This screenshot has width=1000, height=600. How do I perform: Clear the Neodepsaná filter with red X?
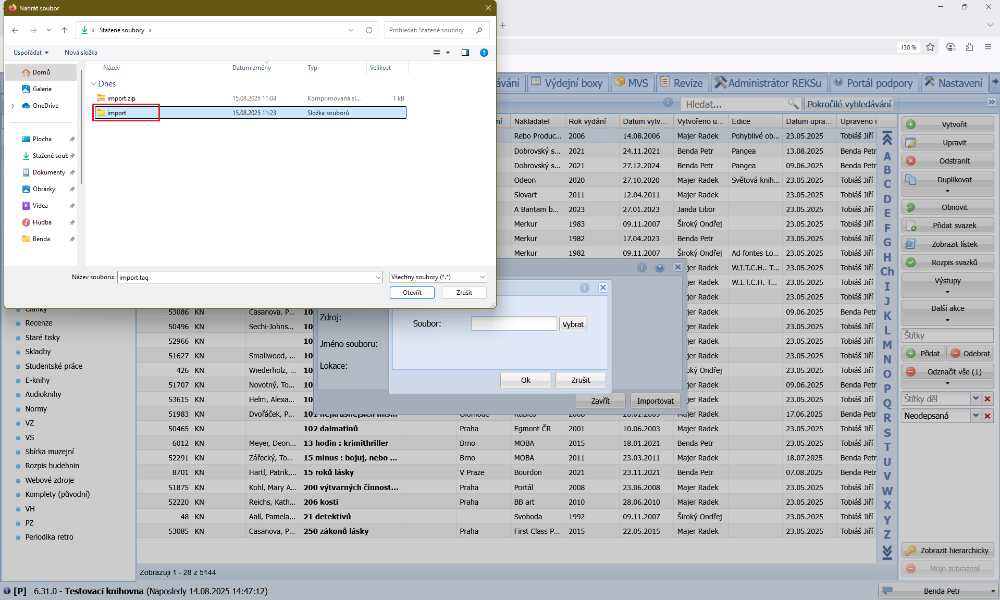[987, 414]
